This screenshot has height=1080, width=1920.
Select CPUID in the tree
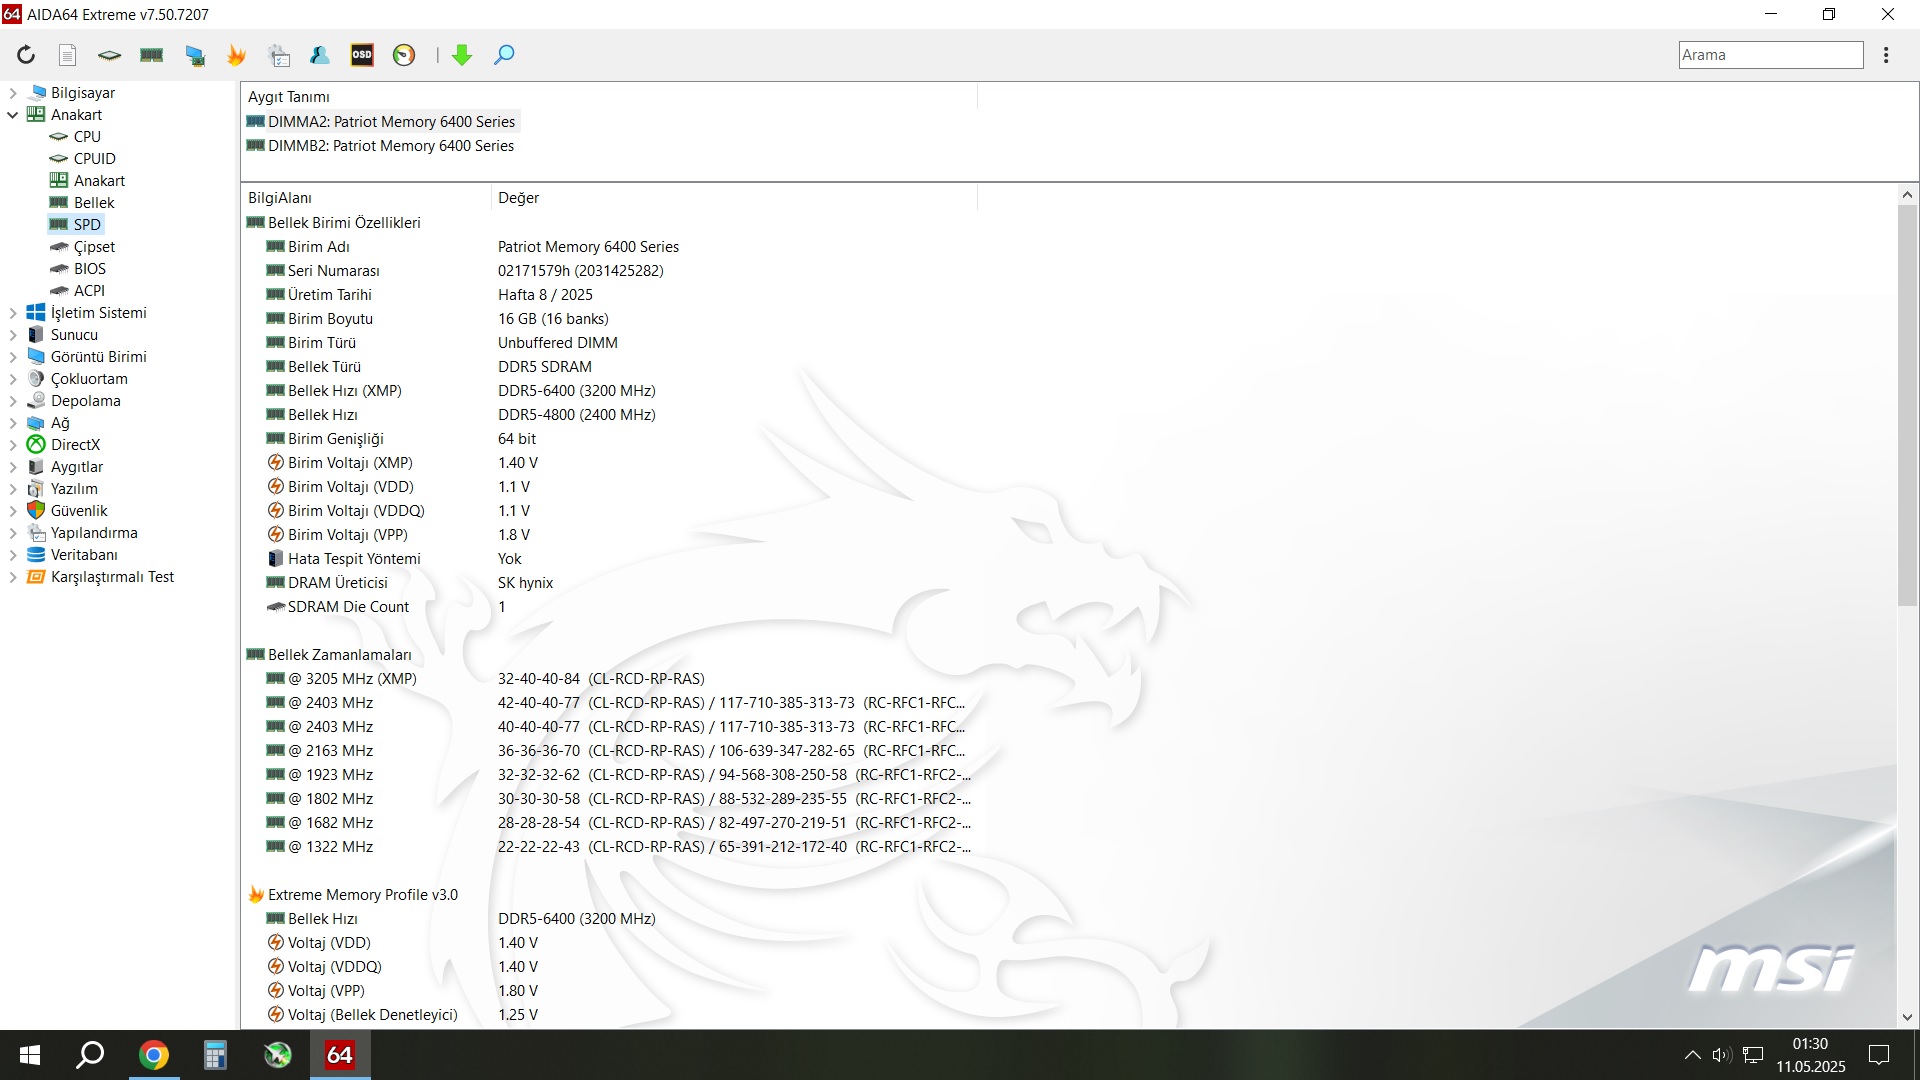click(94, 159)
